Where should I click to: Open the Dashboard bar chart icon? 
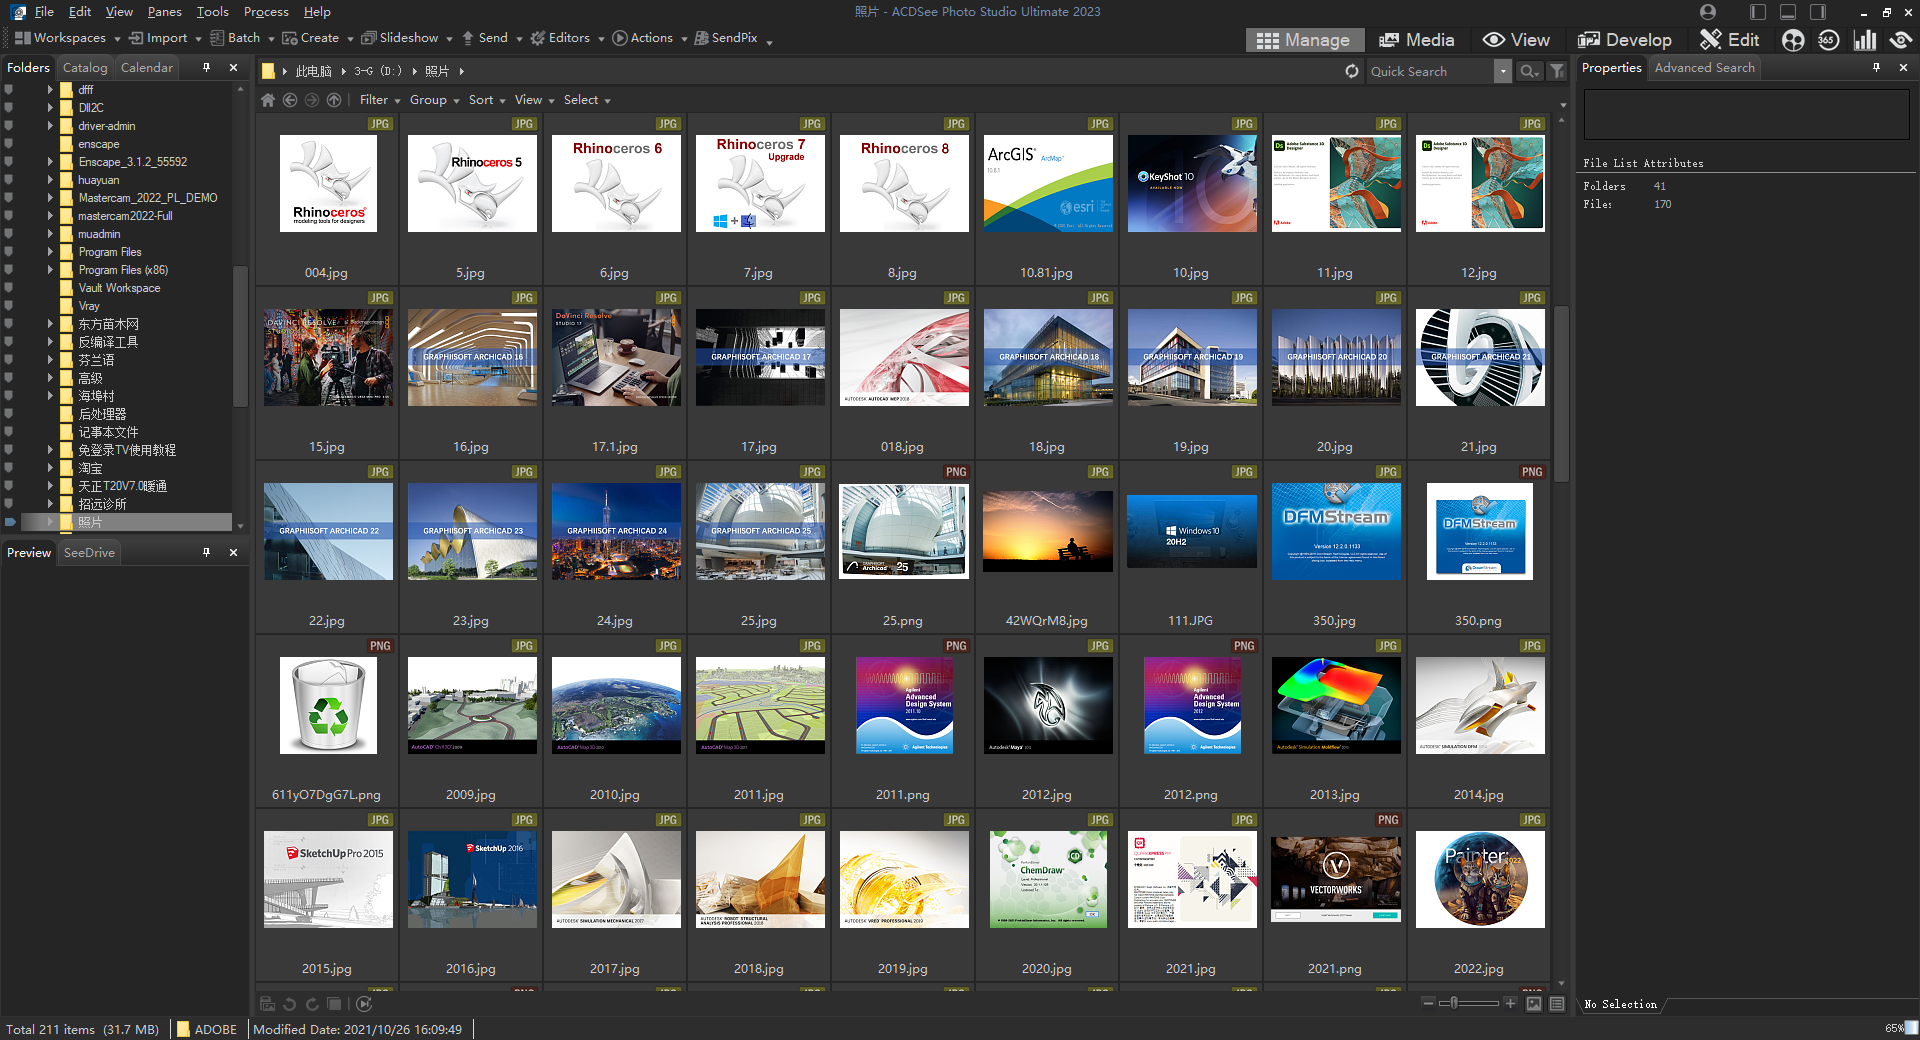(x=1864, y=40)
